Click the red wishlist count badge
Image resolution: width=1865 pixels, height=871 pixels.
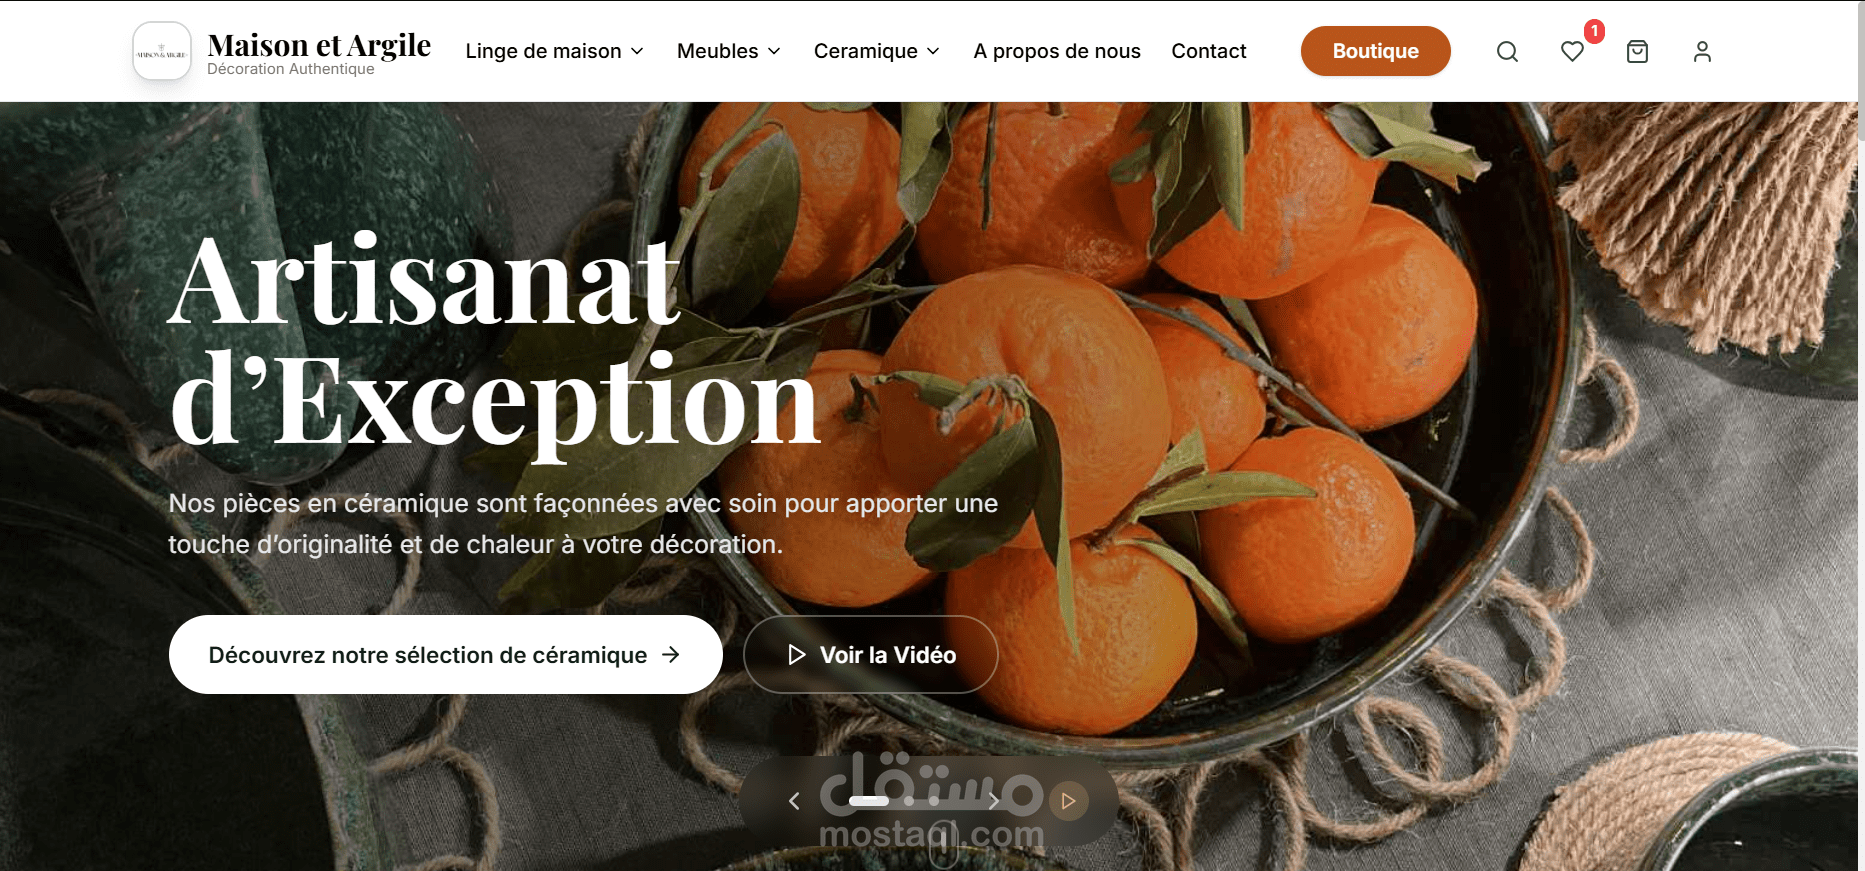pyautogui.click(x=1594, y=31)
